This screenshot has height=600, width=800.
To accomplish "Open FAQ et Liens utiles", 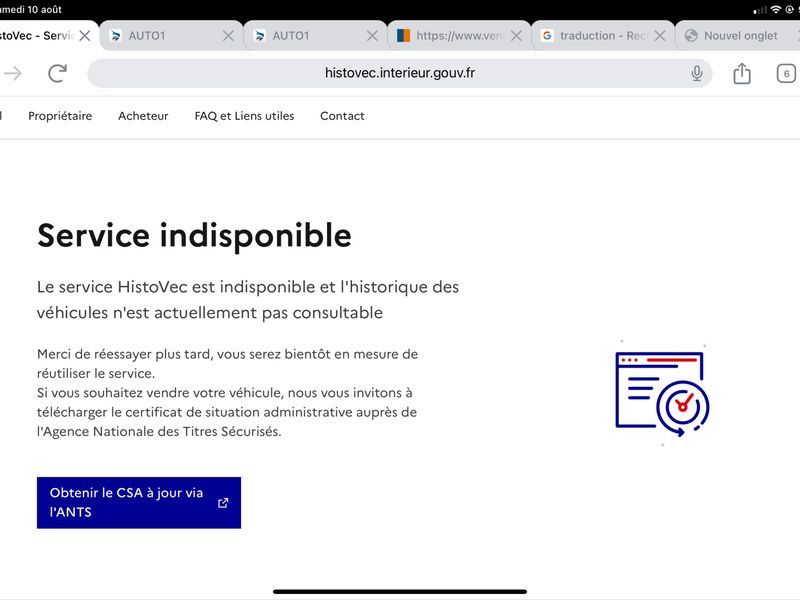I will [x=244, y=116].
